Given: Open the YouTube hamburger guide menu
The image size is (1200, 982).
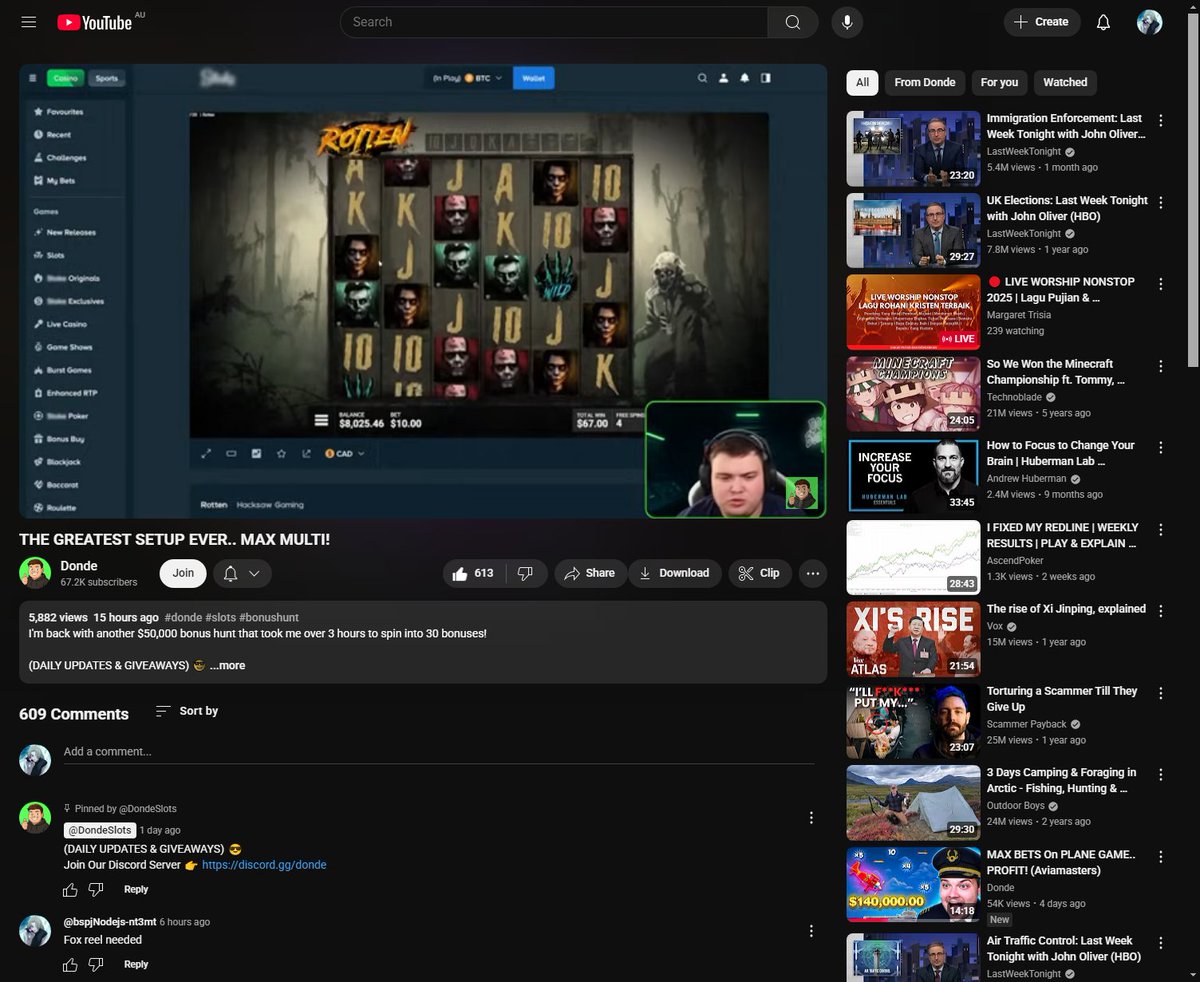Looking at the screenshot, I should [28, 22].
